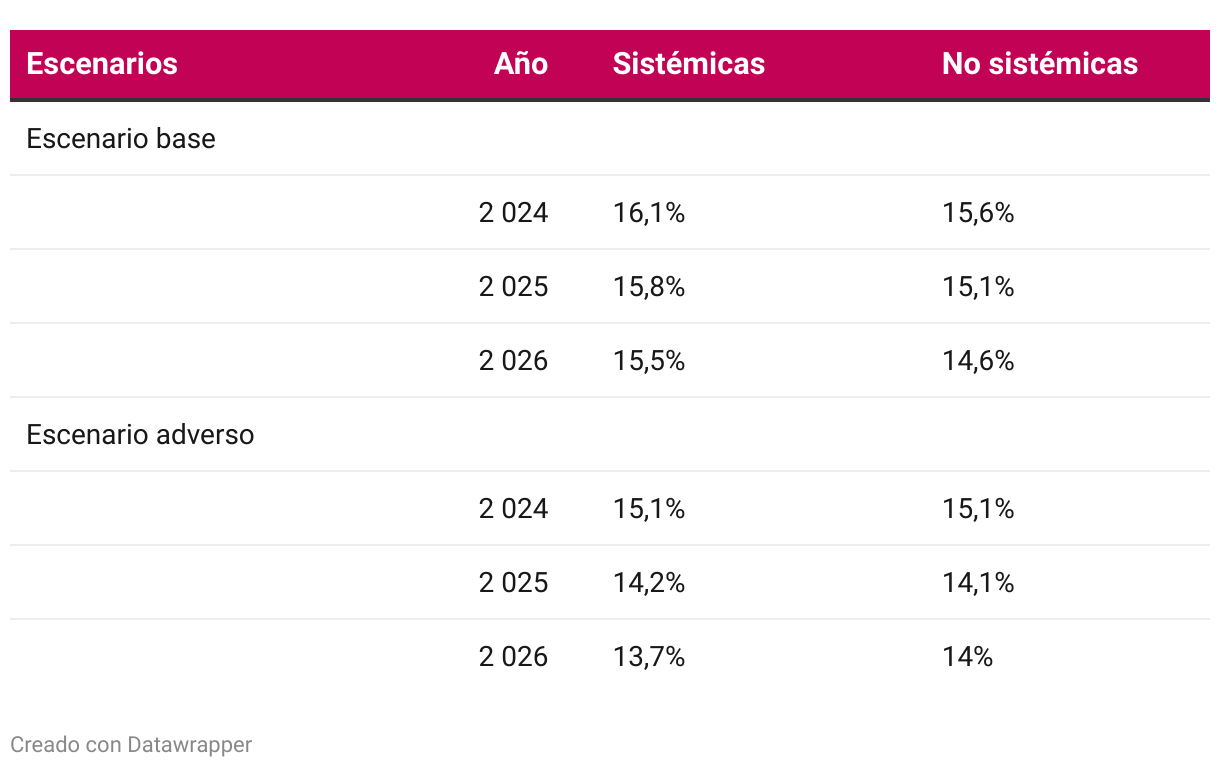Click the 14,2% Sistémicas cell
Screen dimensions: 1220x768
point(648,582)
